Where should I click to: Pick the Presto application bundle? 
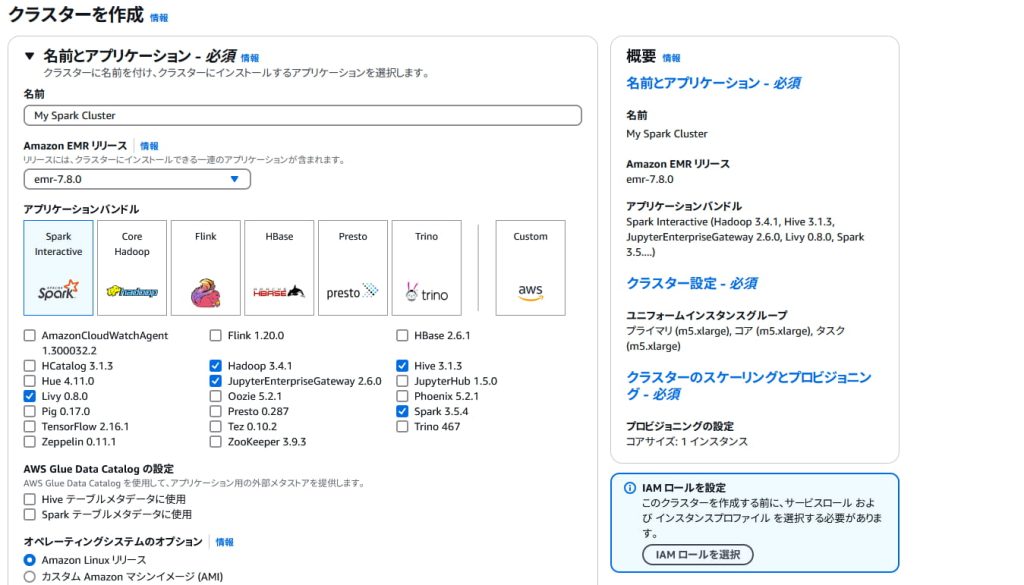[x=353, y=268]
